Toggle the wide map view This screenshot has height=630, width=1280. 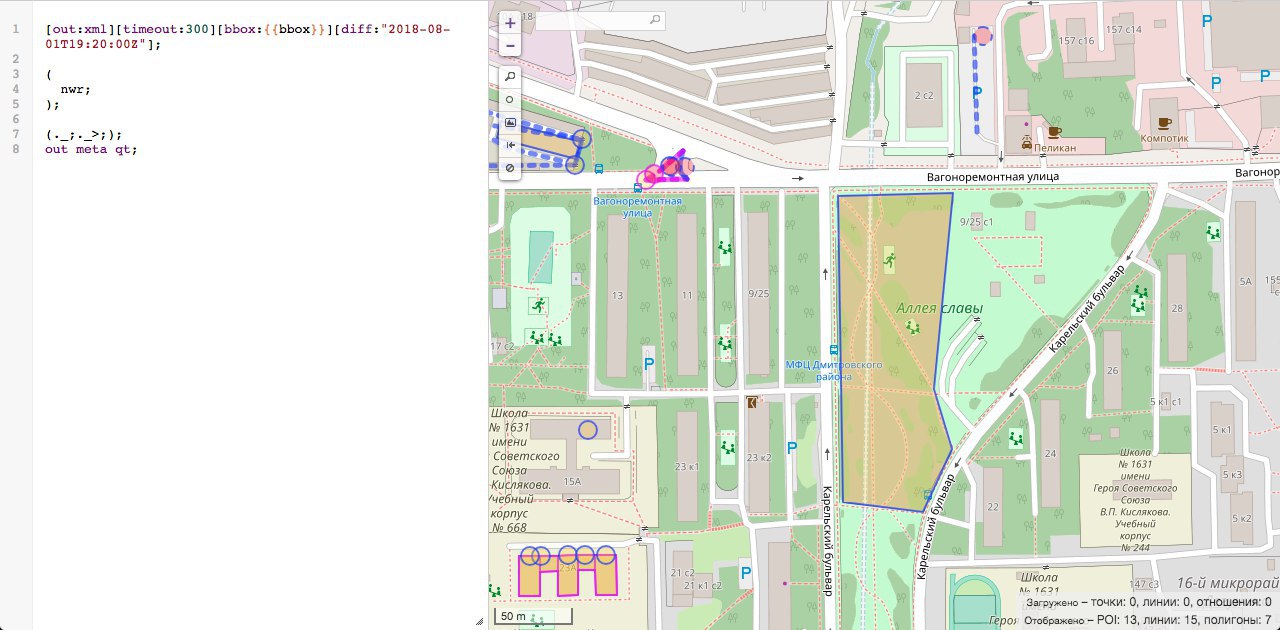[x=510, y=145]
